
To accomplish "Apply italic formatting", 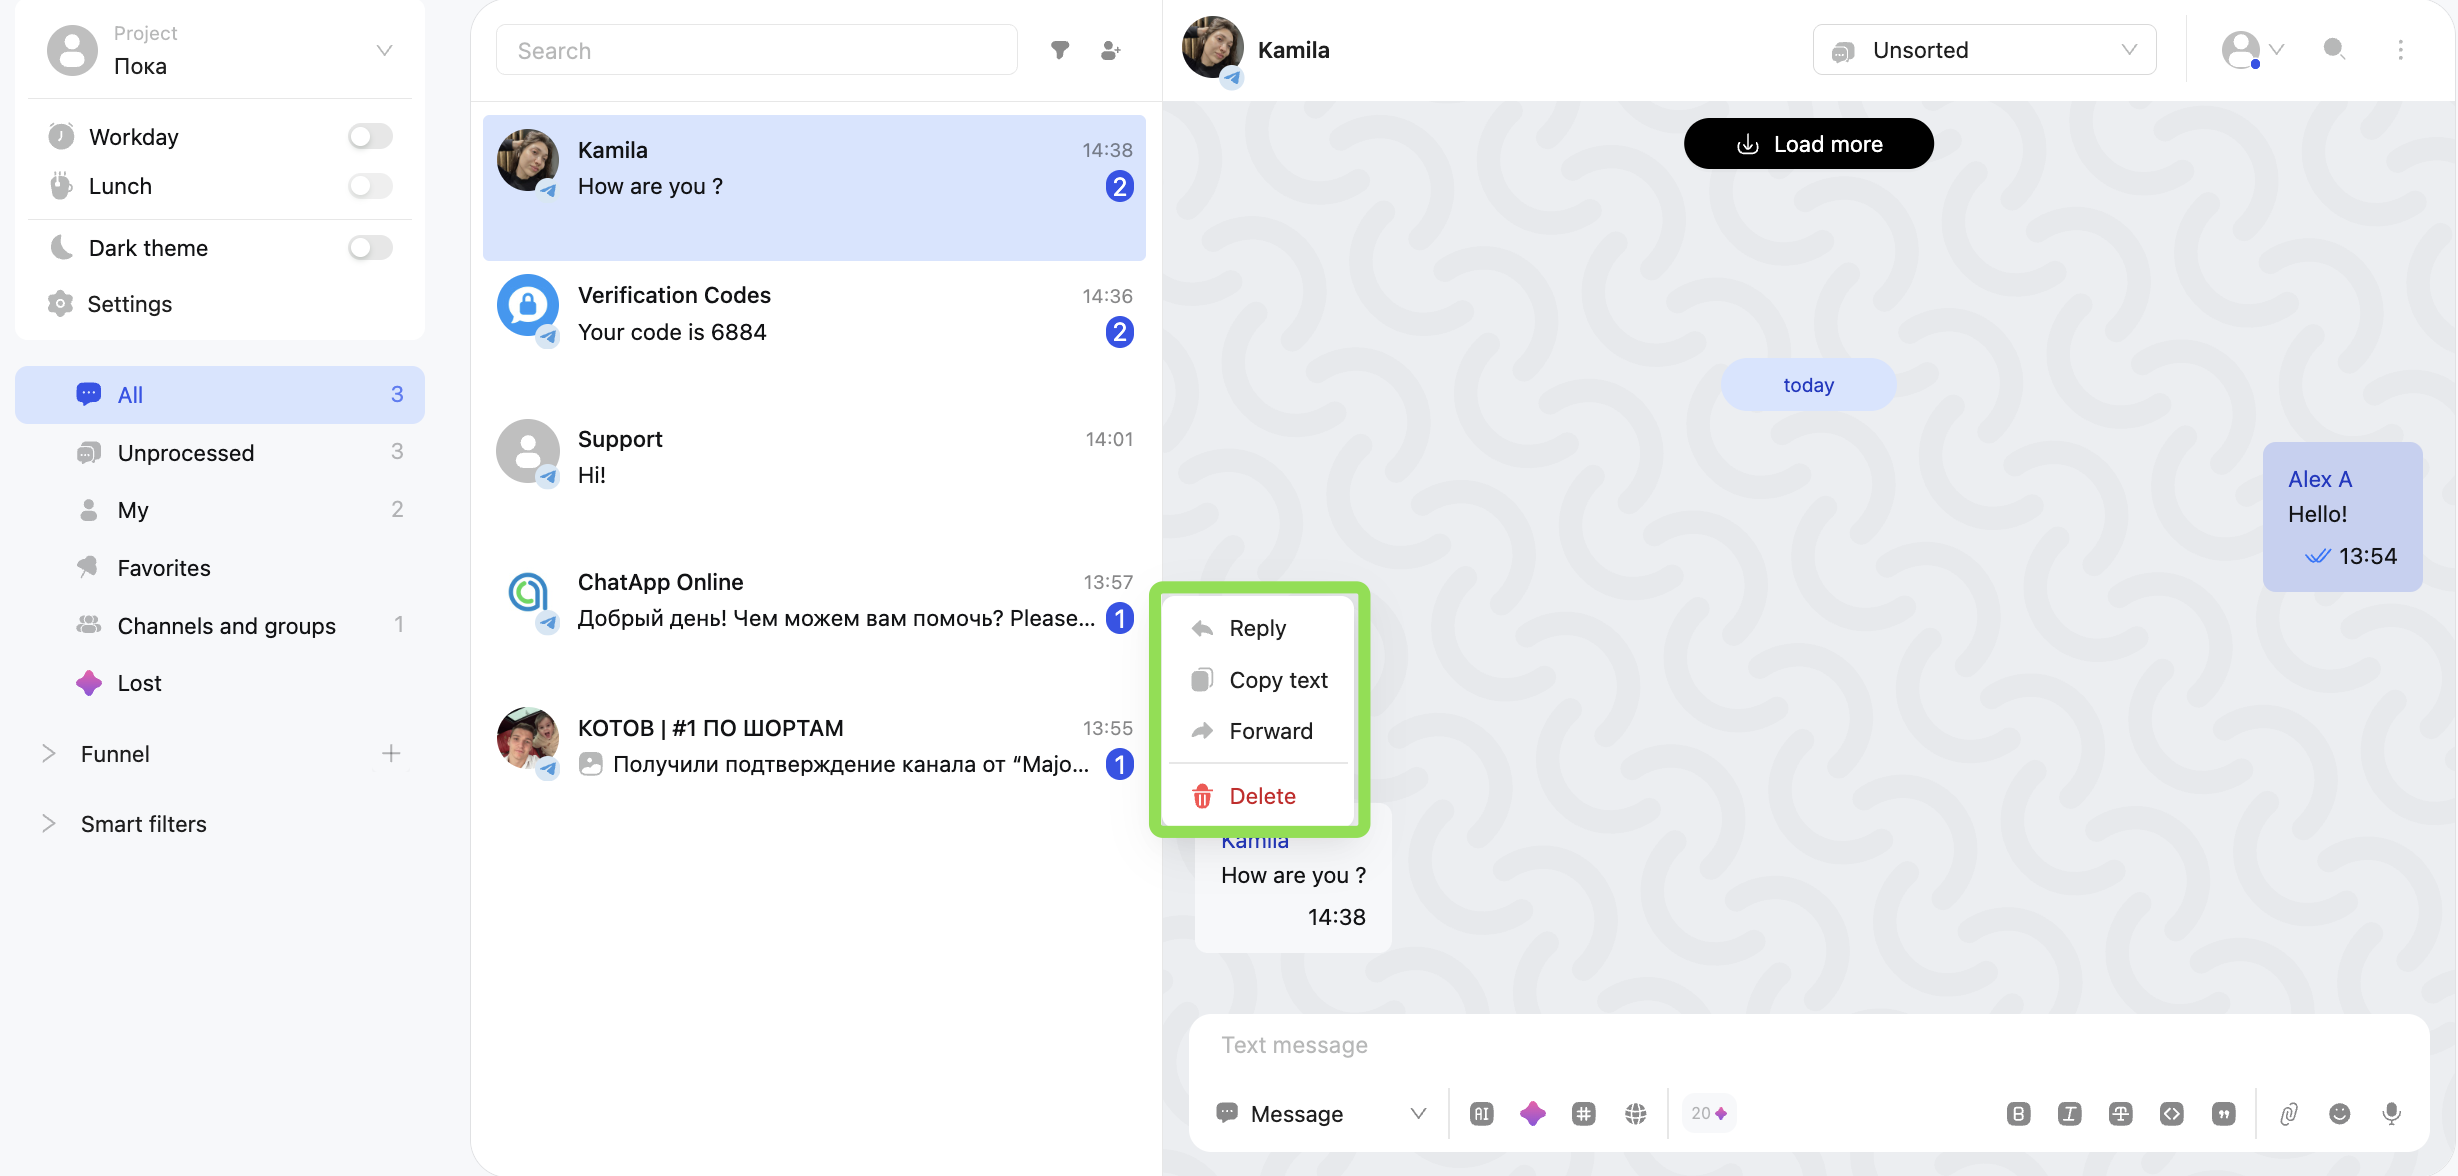I will 2069,1113.
